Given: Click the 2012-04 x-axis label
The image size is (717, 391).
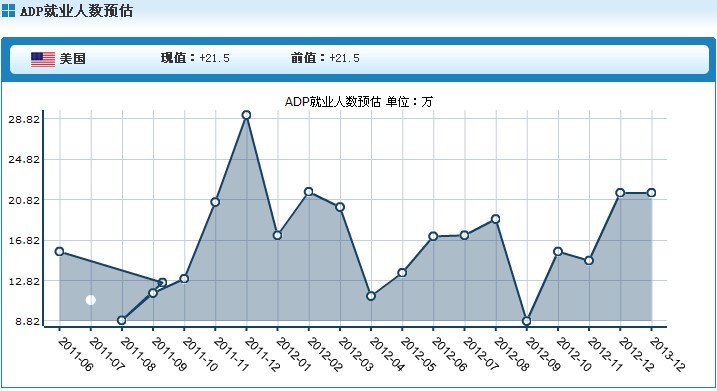Looking at the screenshot, I should pyautogui.click(x=387, y=354).
